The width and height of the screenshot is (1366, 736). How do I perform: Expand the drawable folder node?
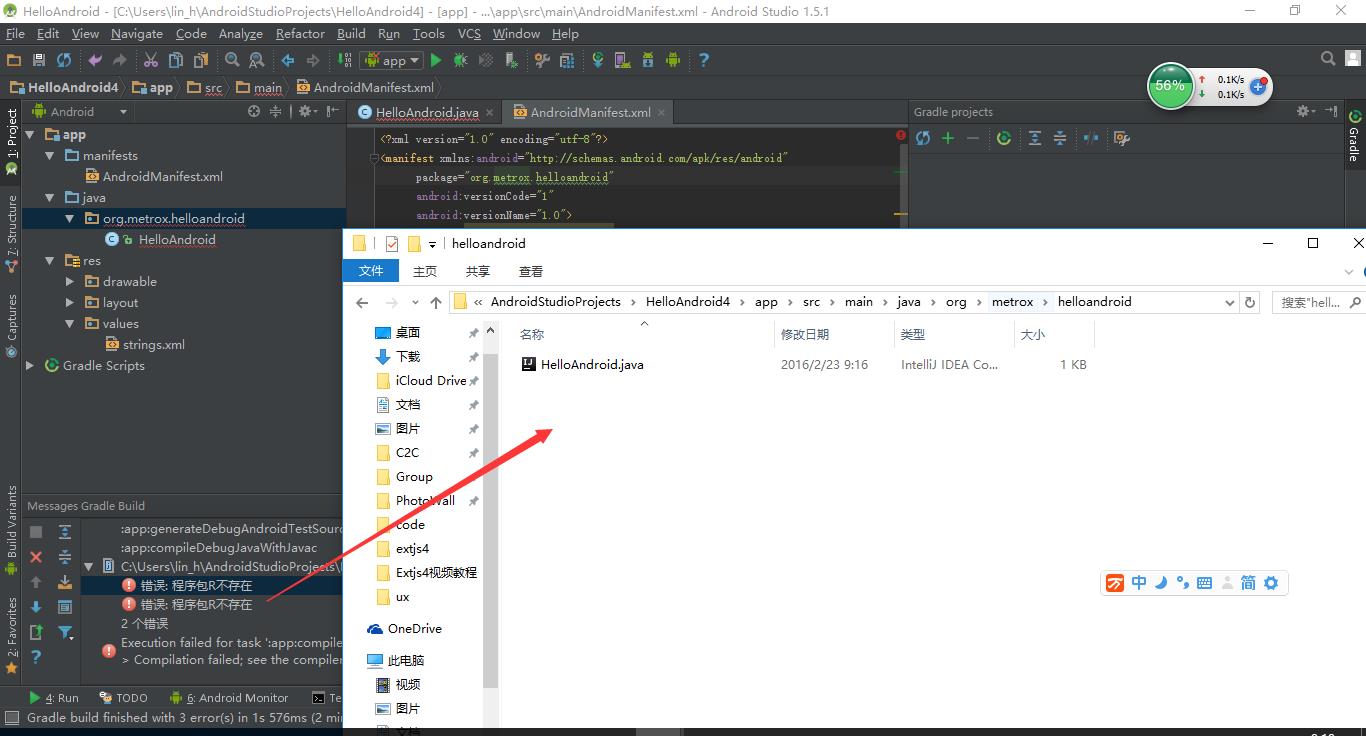point(70,282)
